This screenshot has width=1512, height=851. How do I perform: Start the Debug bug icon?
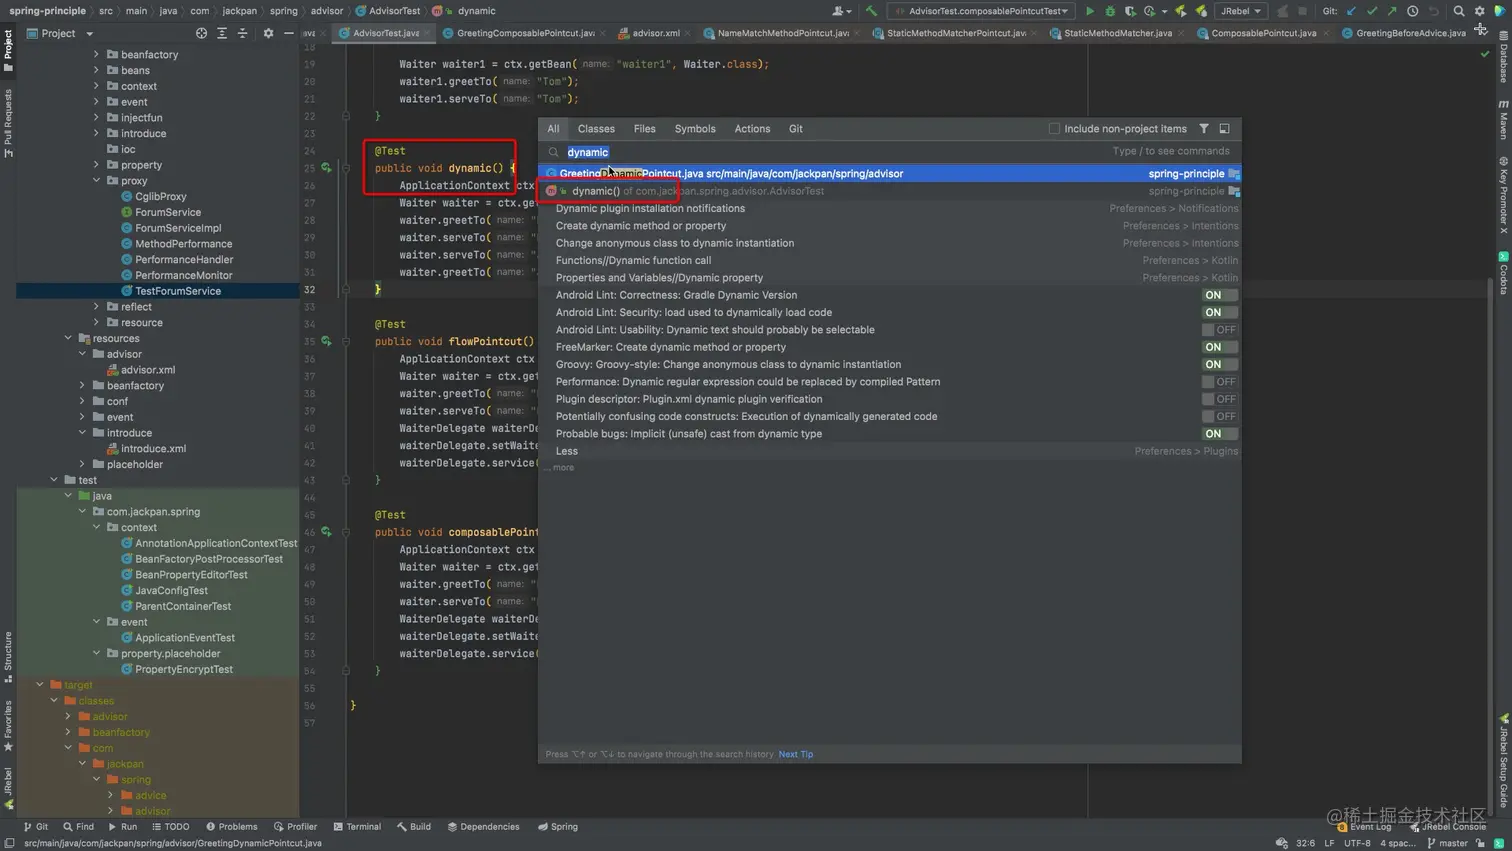point(1110,11)
